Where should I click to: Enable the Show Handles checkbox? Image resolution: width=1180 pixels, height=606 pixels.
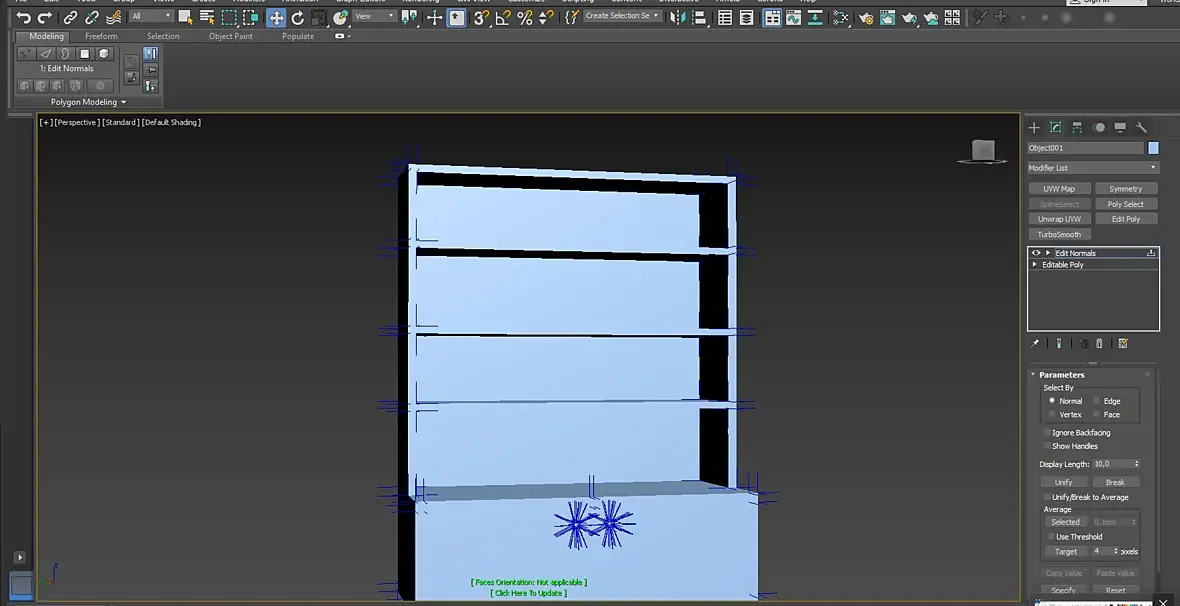(1047, 446)
